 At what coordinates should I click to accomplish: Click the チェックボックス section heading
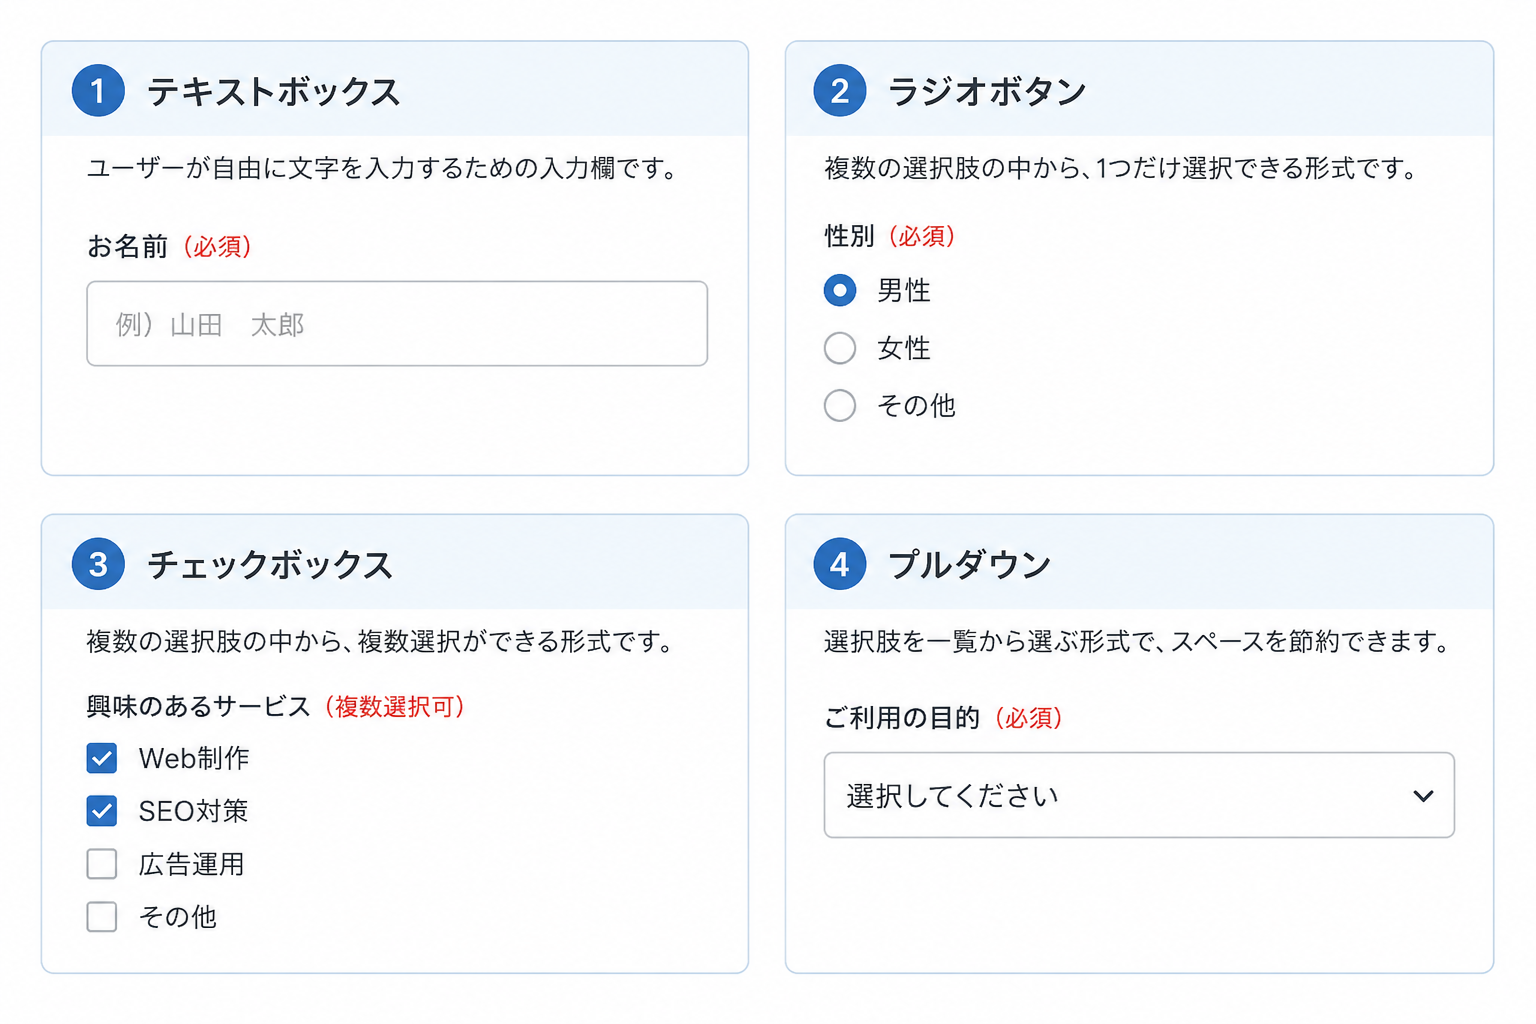click(270, 565)
